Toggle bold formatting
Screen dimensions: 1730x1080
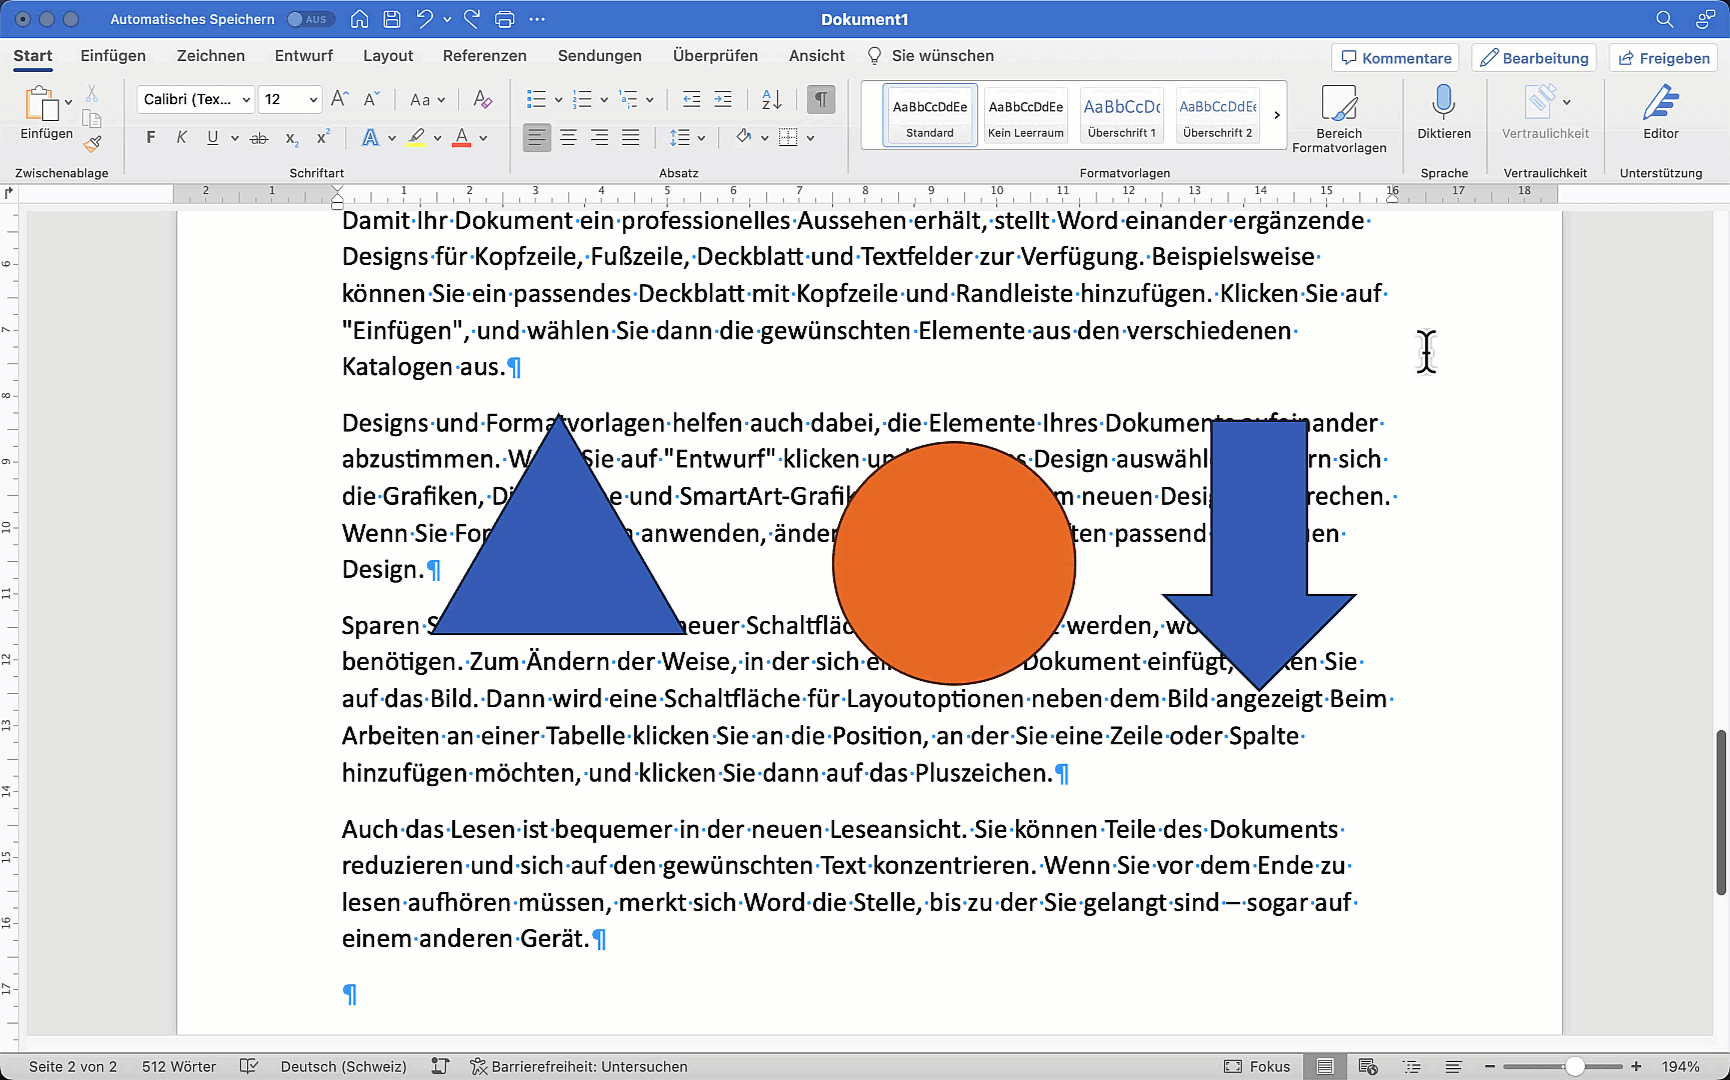(x=150, y=138)
